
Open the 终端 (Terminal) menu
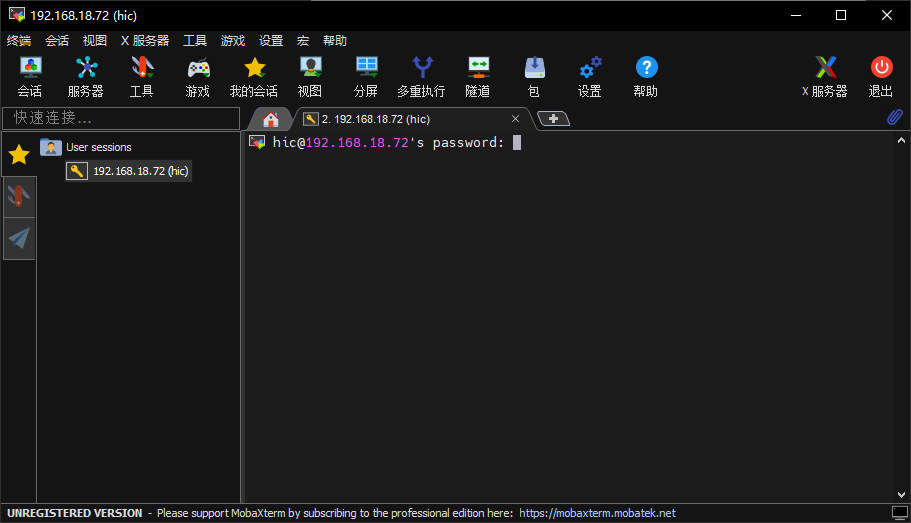[19, 41]
